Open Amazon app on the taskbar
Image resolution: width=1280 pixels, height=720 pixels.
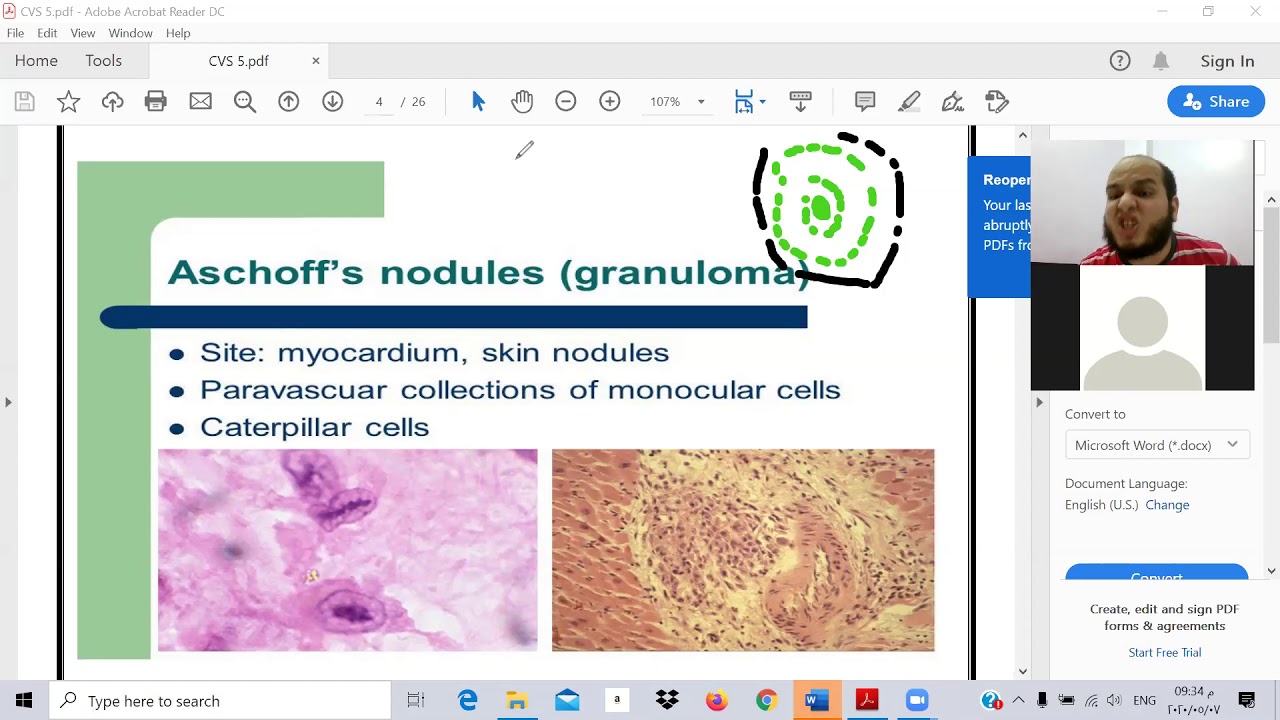pos(617,700)
